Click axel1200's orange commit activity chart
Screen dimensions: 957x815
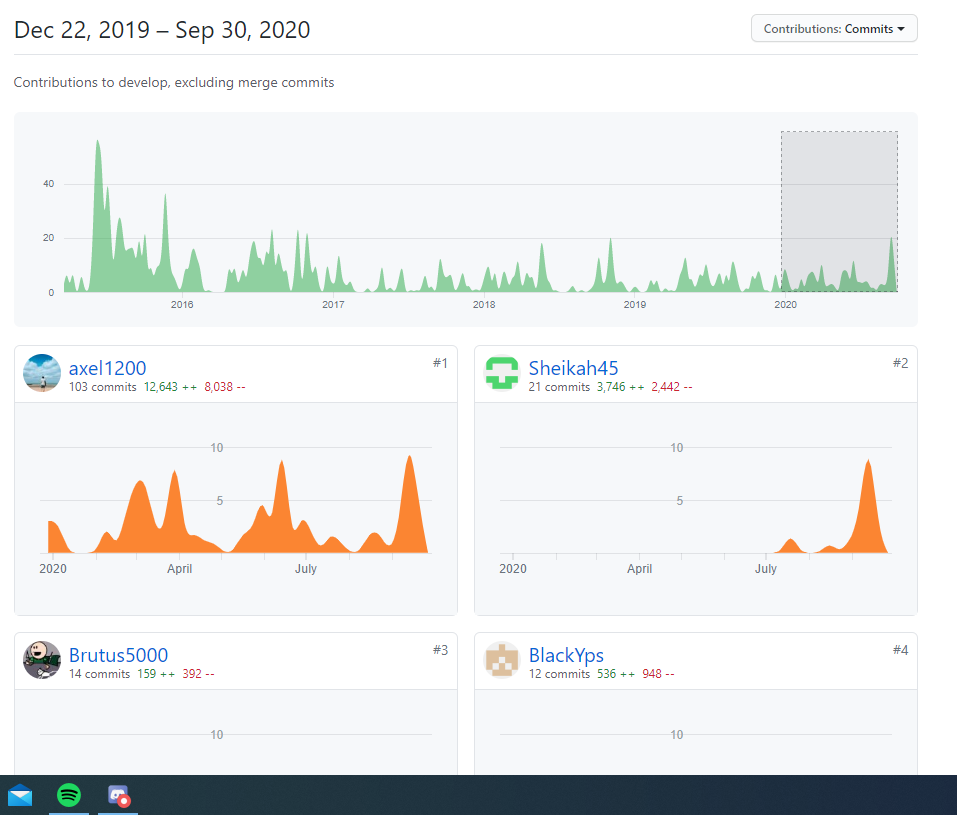(238, 504)
